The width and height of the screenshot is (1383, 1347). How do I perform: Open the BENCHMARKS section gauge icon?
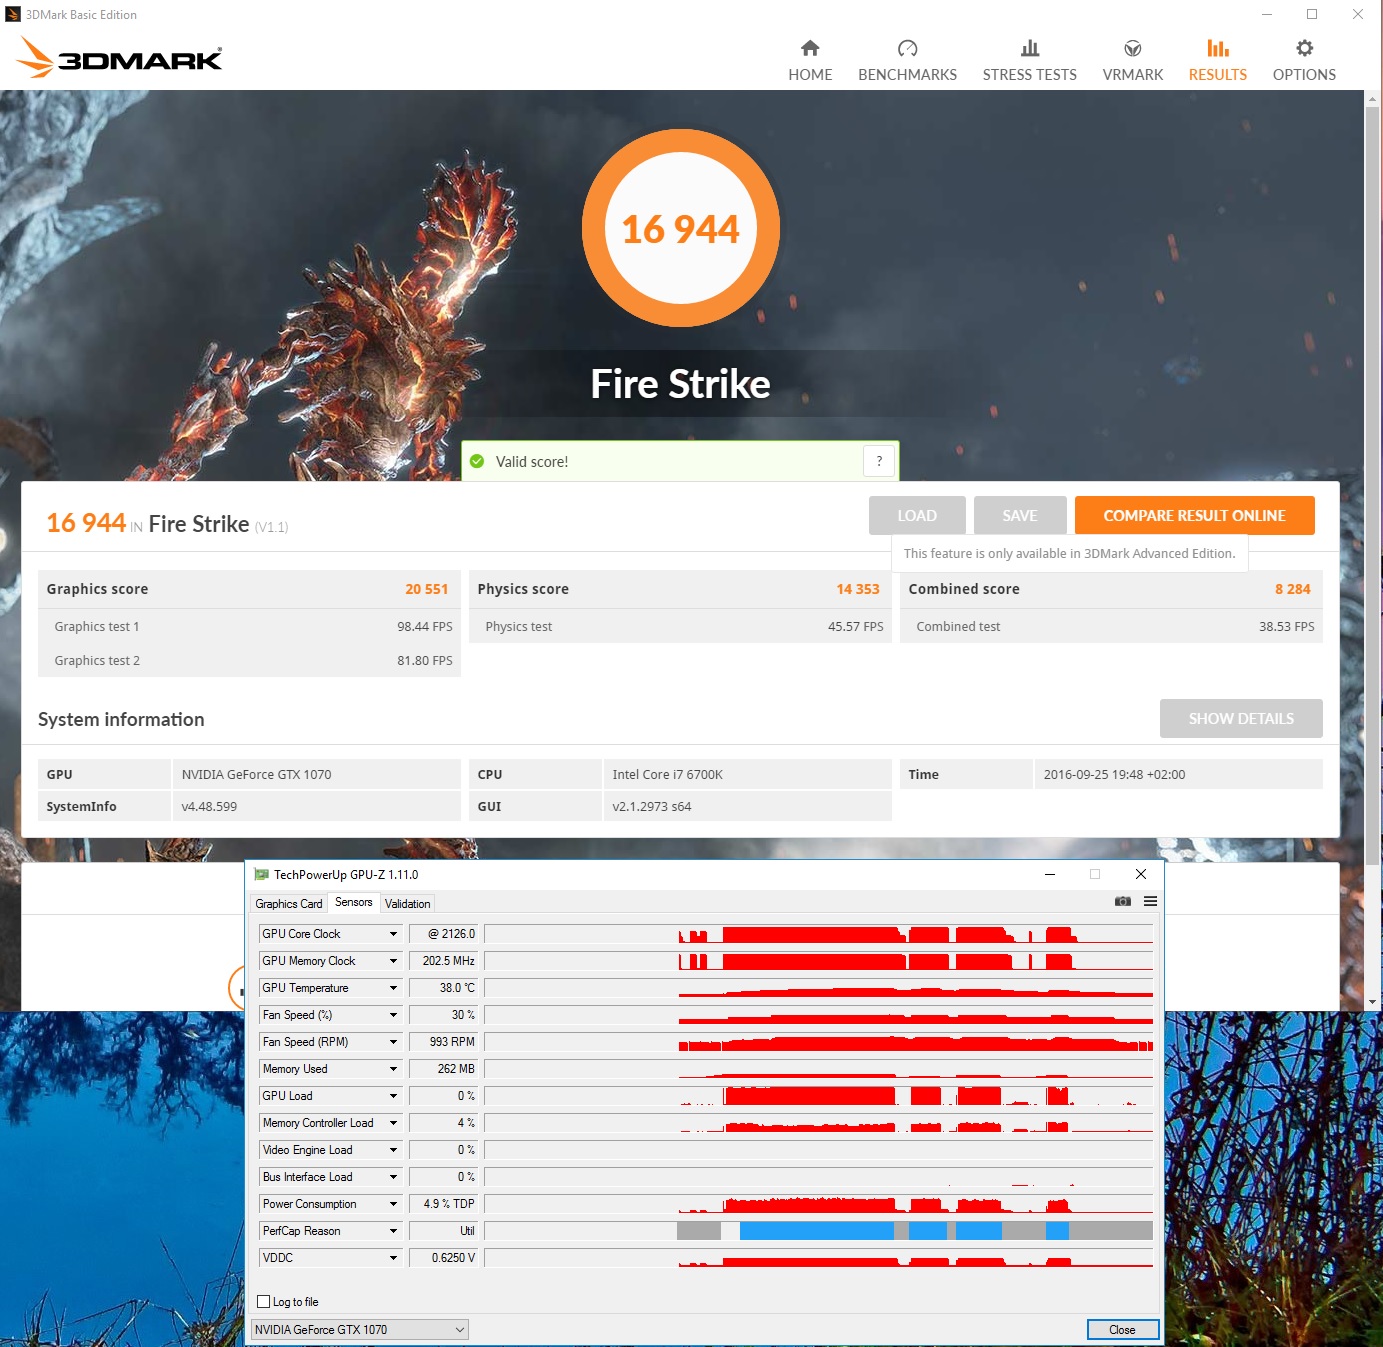(x=907, y=48)
